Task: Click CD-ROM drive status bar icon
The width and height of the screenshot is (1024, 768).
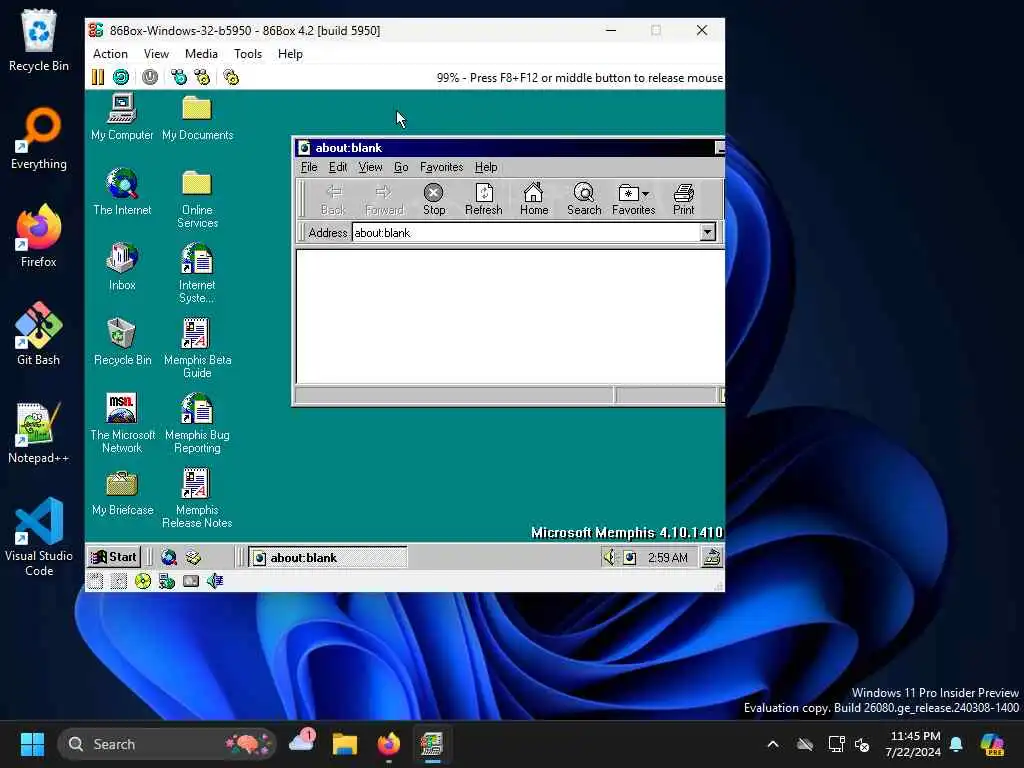Action: tap(143, 581)
